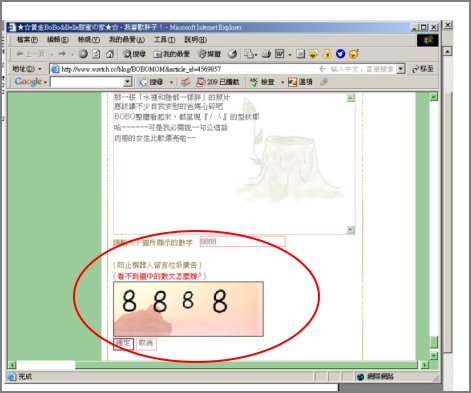Expand the Google search button arrow
This screenshot has width=471, height=393.
(x=172, y=82)
